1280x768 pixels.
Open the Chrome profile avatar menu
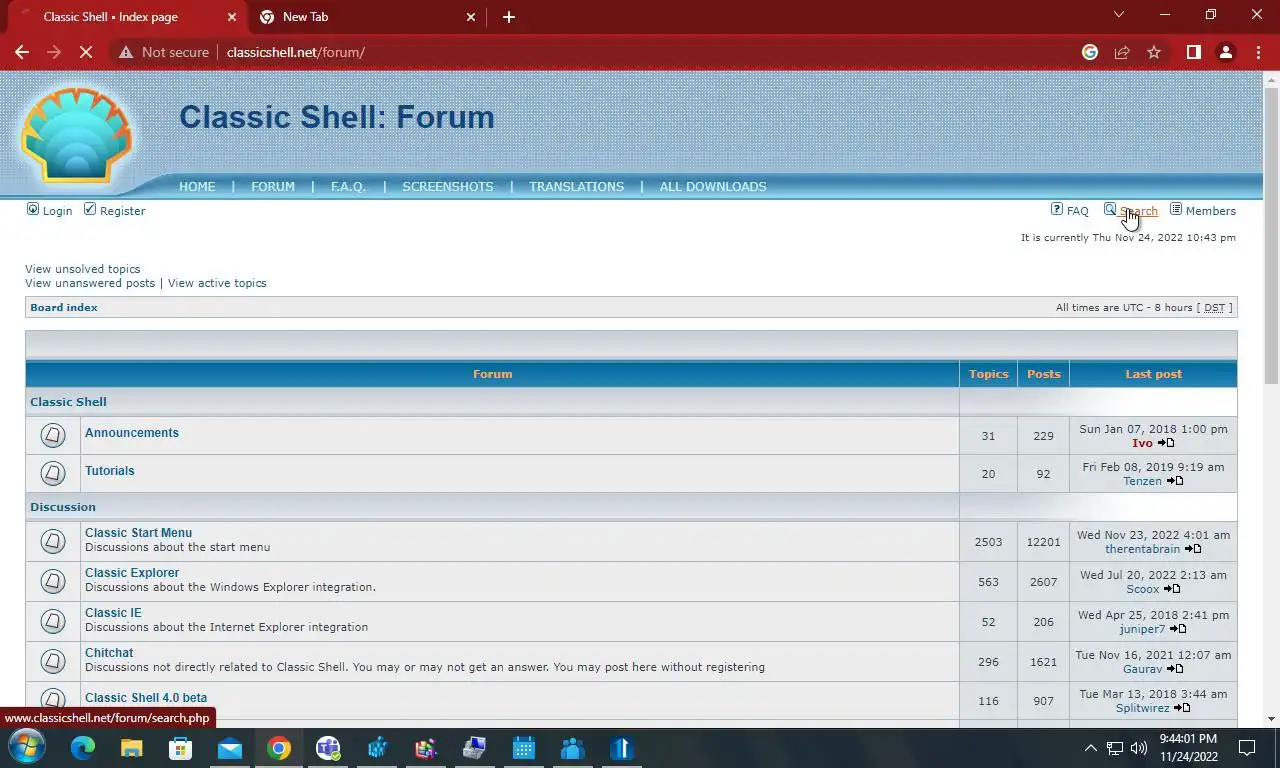pos(1226,52)
